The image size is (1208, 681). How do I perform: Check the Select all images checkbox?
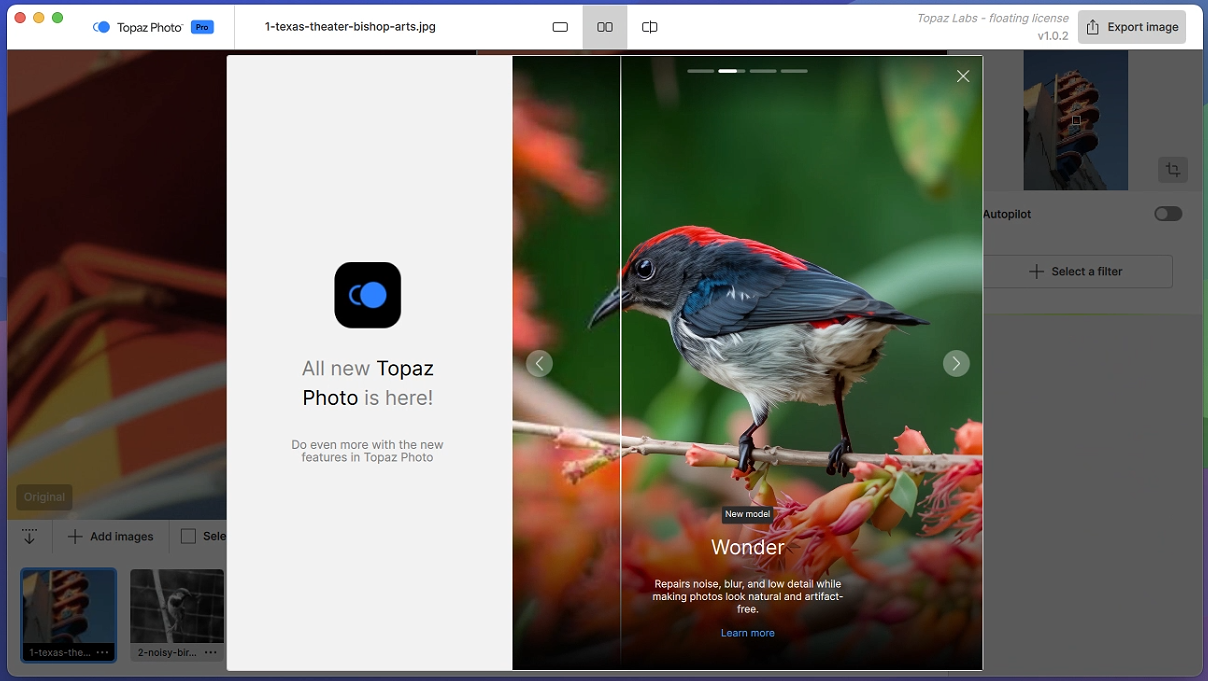point(188,536)
